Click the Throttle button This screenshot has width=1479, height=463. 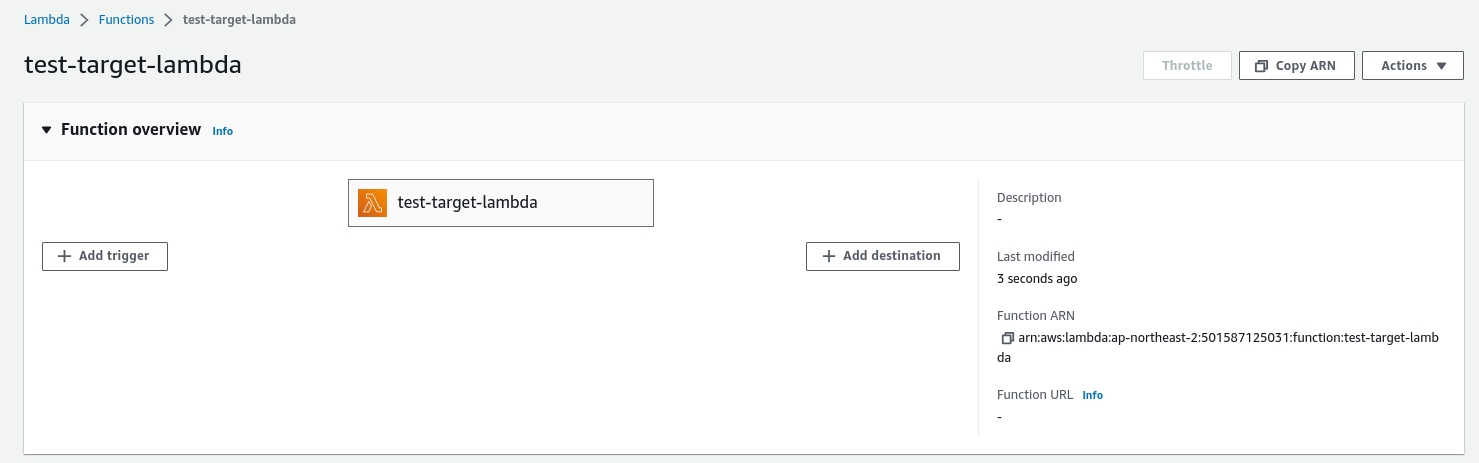coord(1187,66)
